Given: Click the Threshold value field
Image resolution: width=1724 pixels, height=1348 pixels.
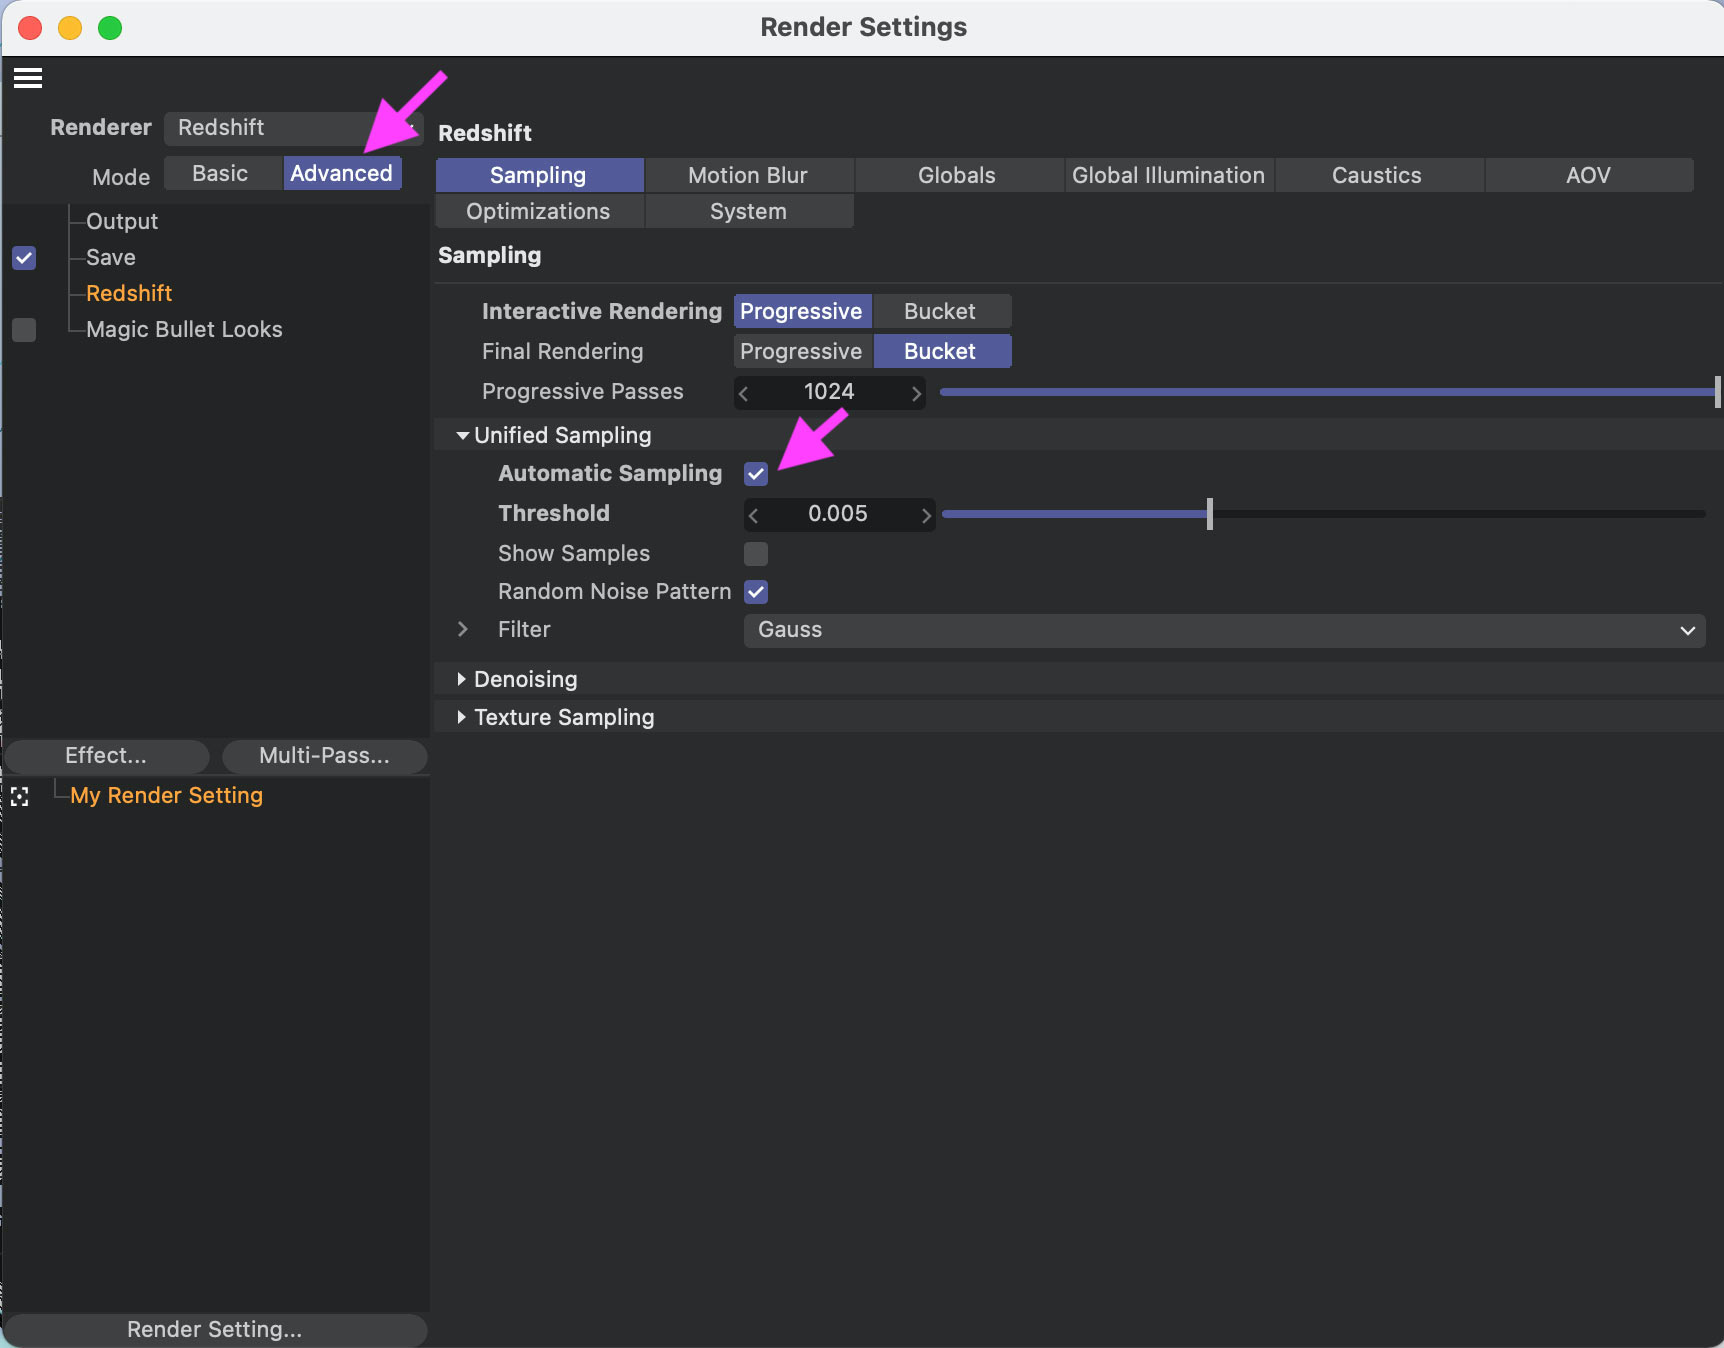Looking at the screenshot, I should 838,514.
